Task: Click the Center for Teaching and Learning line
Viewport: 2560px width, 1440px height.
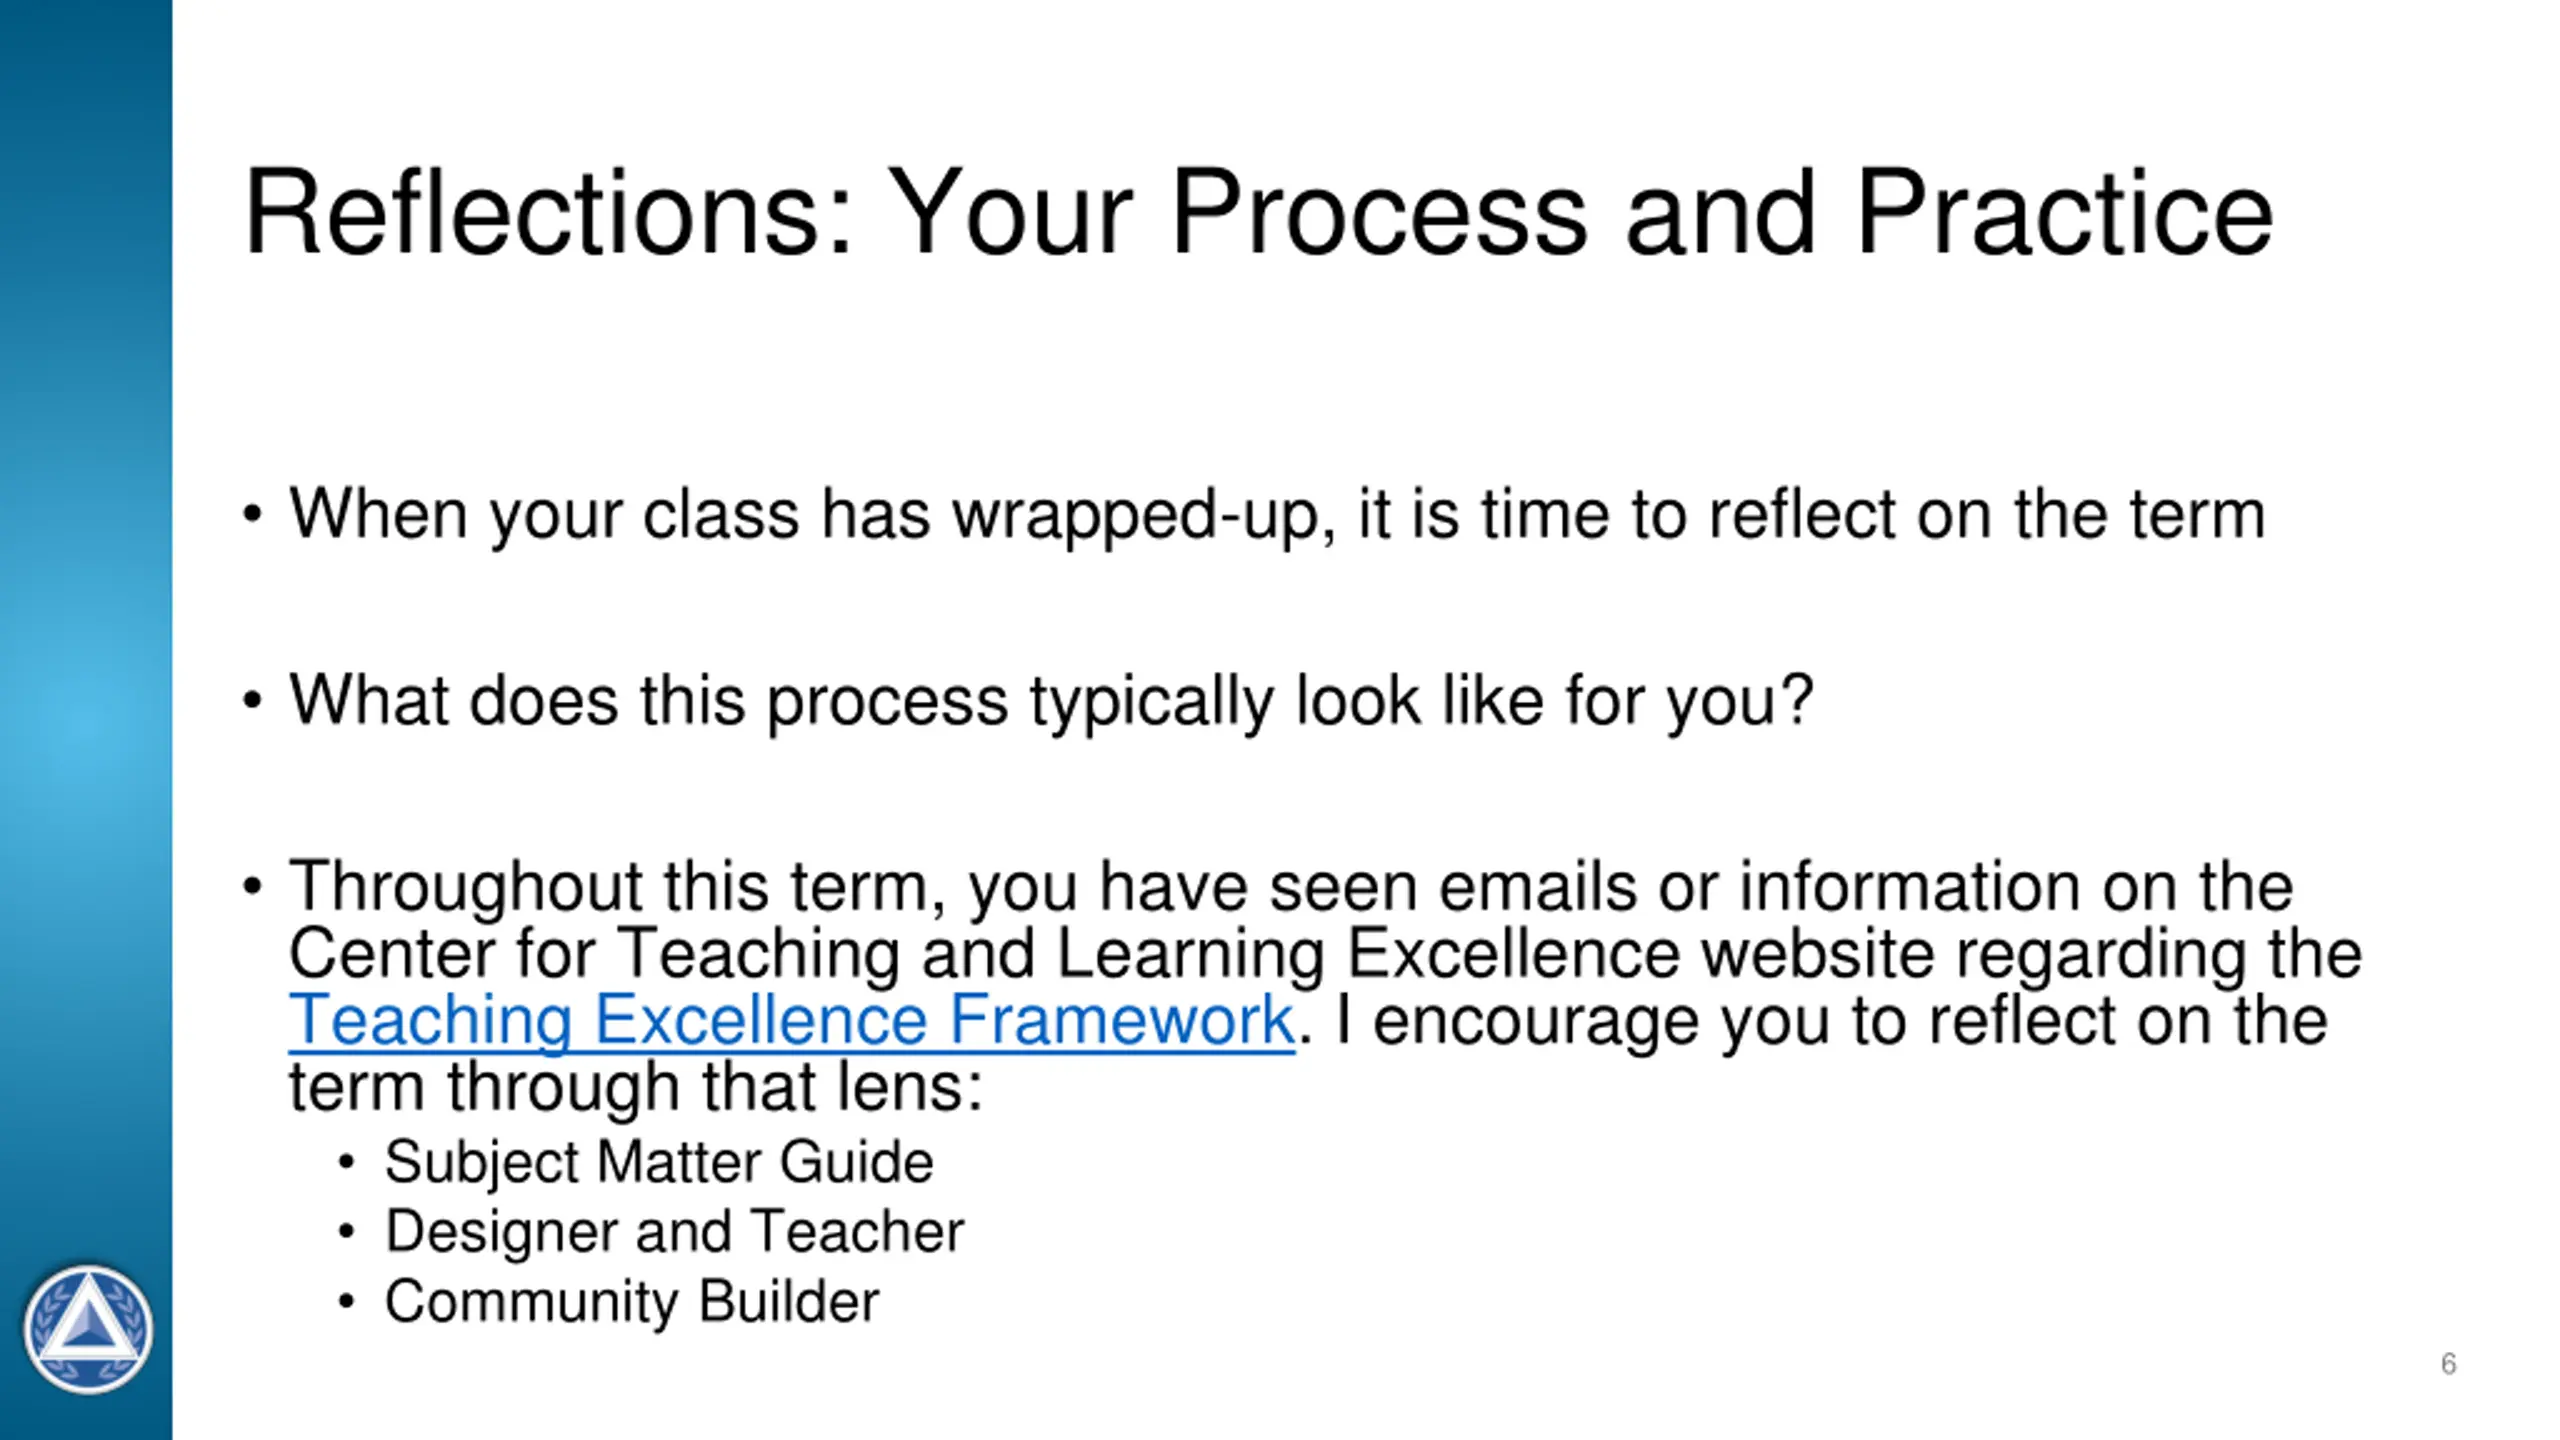Action: pyautogui.click(x=1325, y=953)
